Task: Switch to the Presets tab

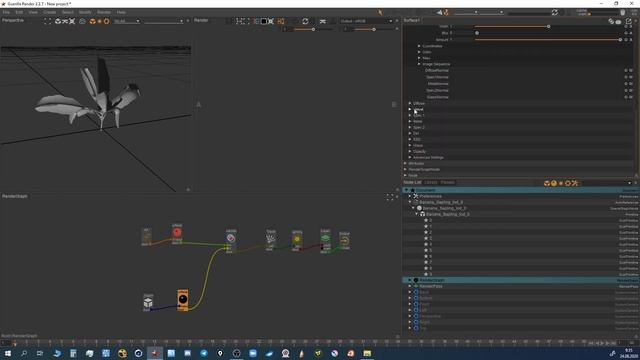Action: click(x=448, y=182)
